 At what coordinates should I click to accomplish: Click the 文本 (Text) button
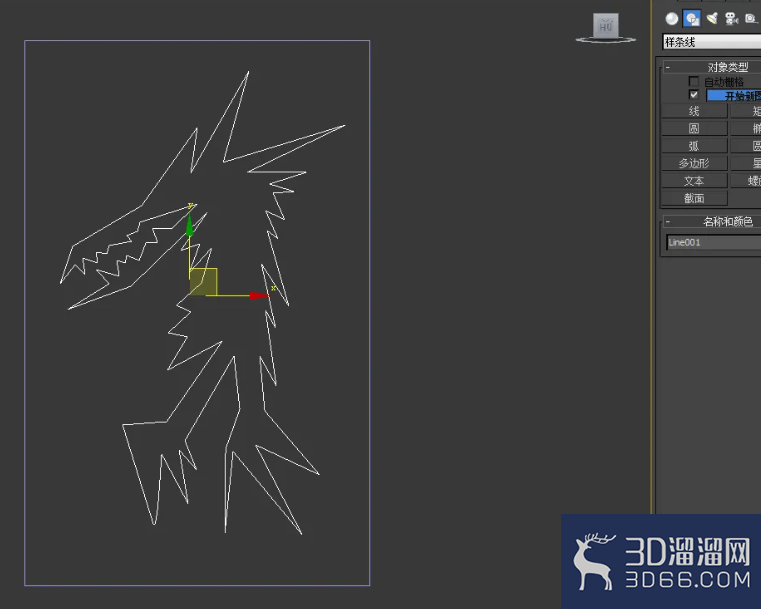pyautogui.click(x=695, y=181)
